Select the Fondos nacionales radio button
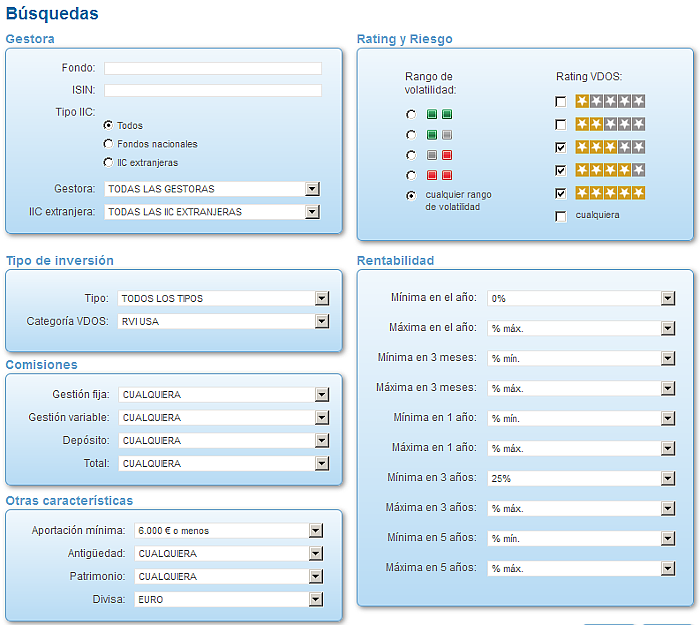 point(108,144)
